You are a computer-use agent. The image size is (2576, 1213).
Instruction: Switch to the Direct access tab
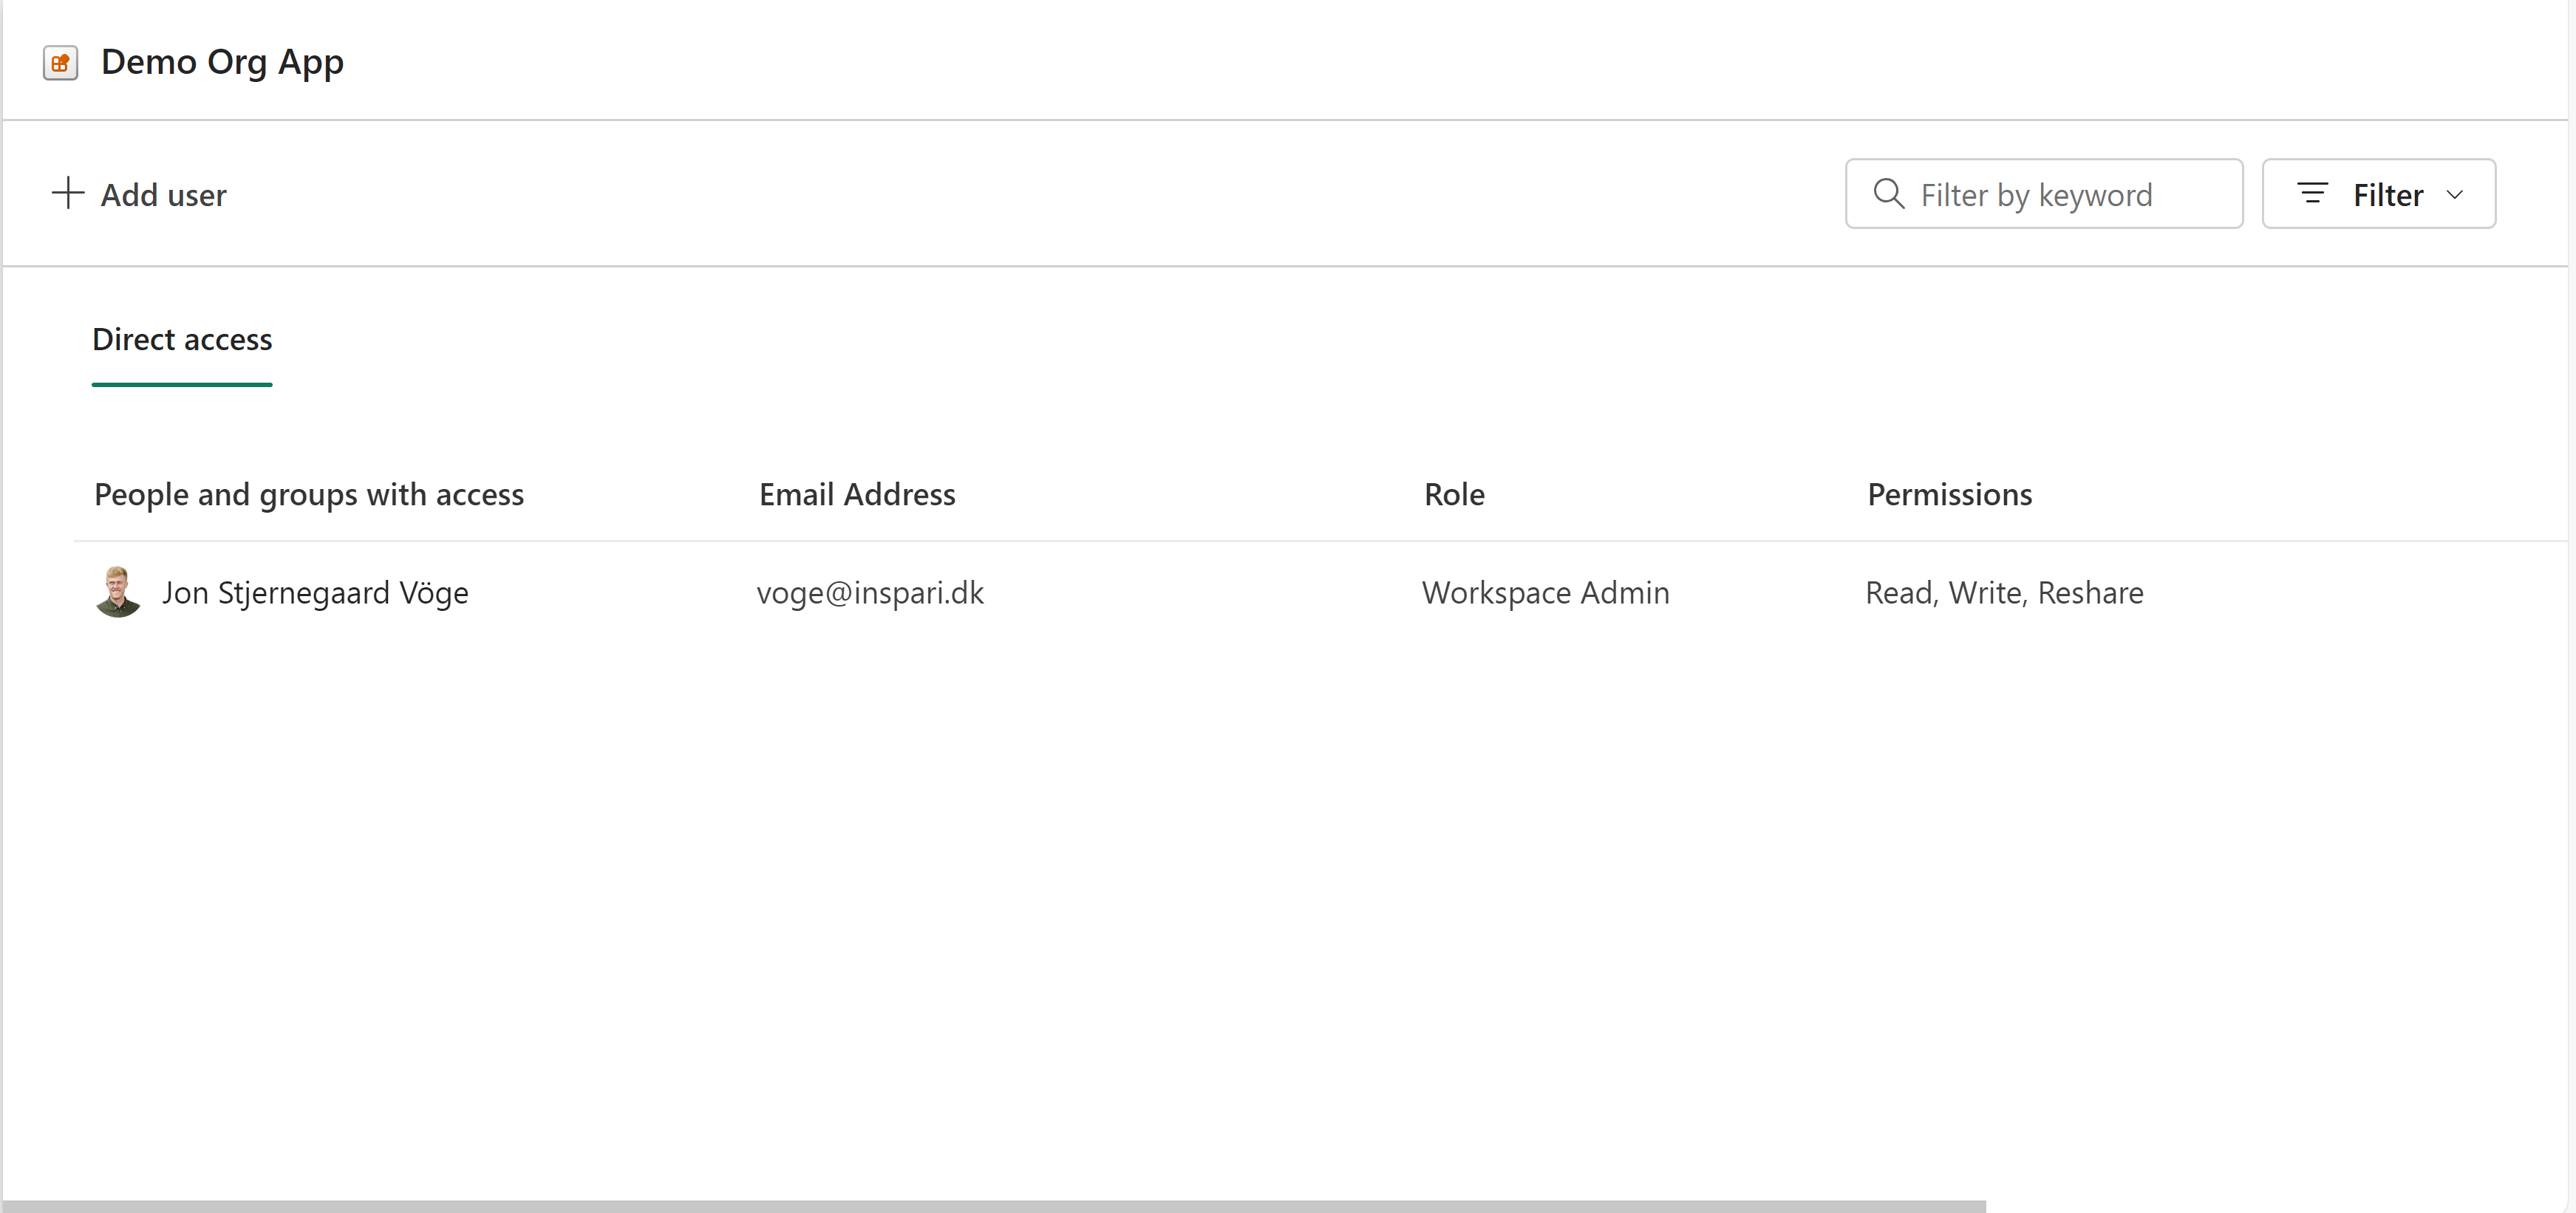pos(182,340)
